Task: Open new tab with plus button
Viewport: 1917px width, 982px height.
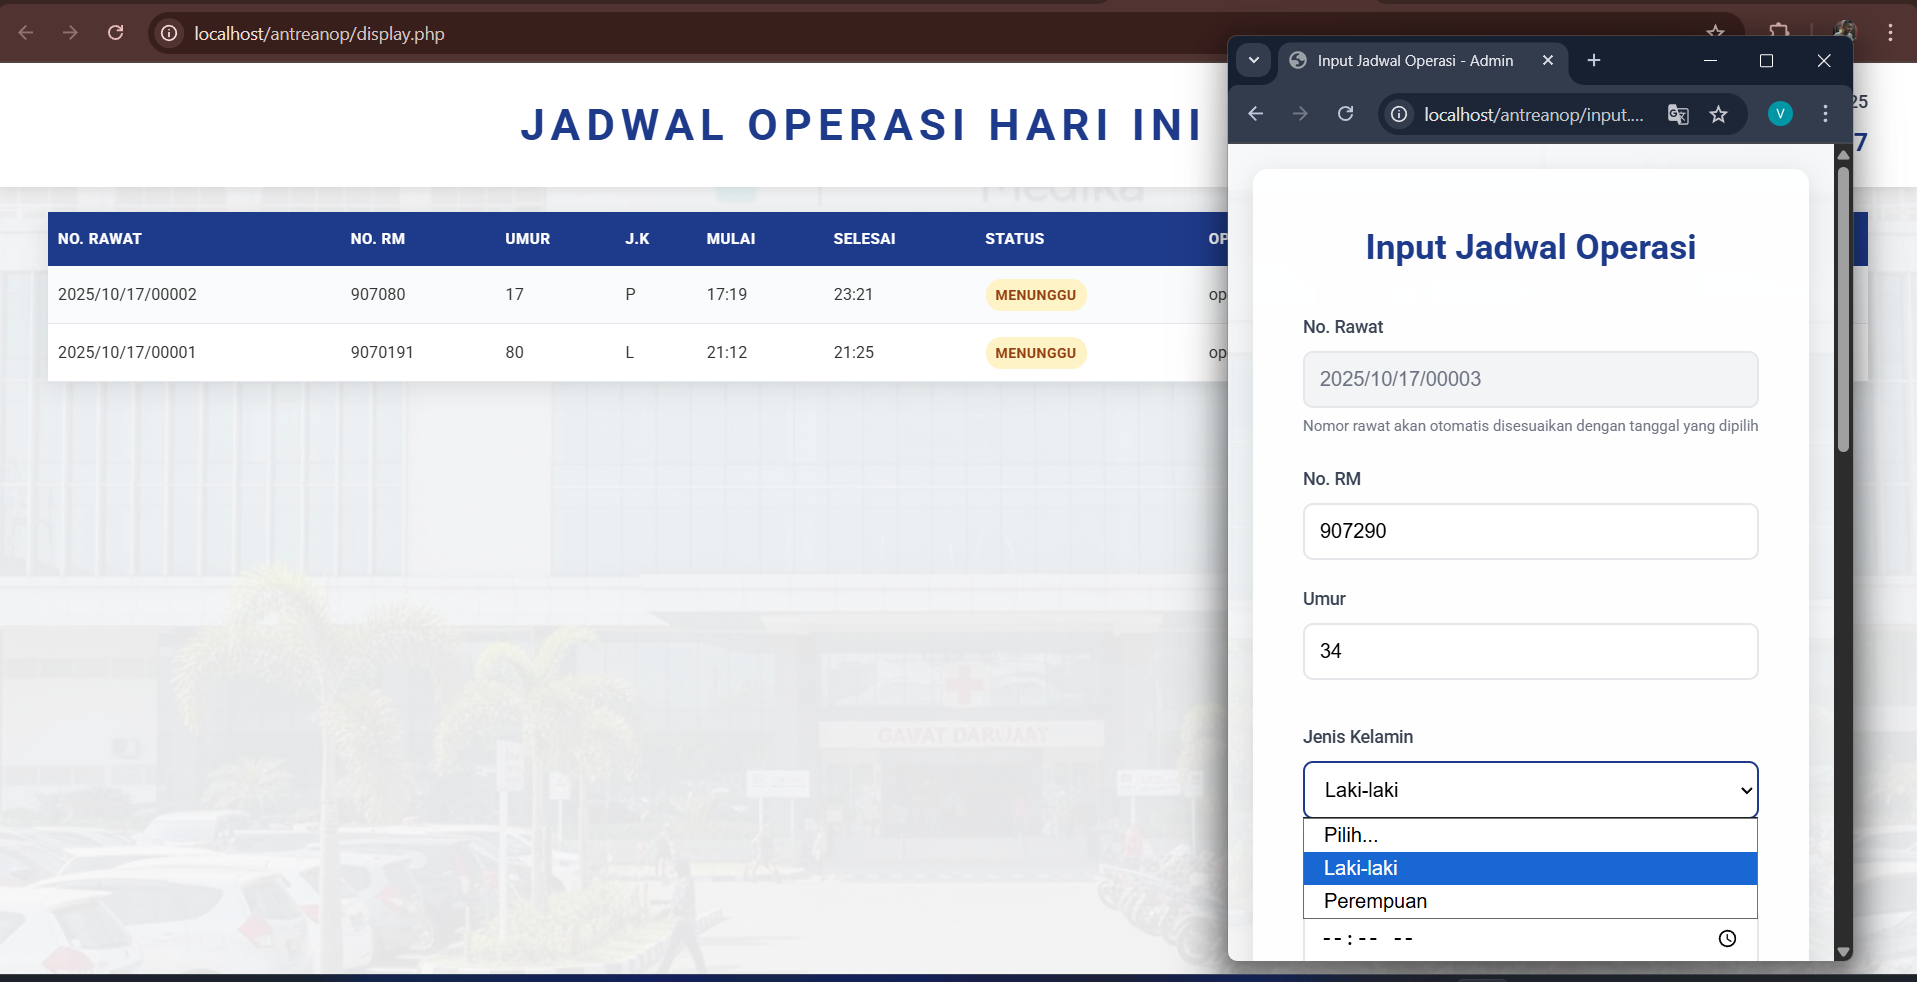Action: click(x=1594, y=61)
